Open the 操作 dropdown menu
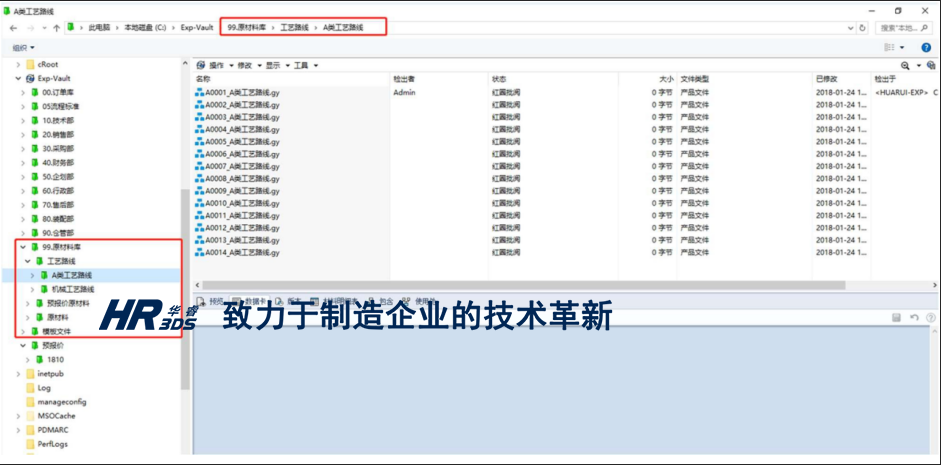941x465 pixels. tap(215, 65)
